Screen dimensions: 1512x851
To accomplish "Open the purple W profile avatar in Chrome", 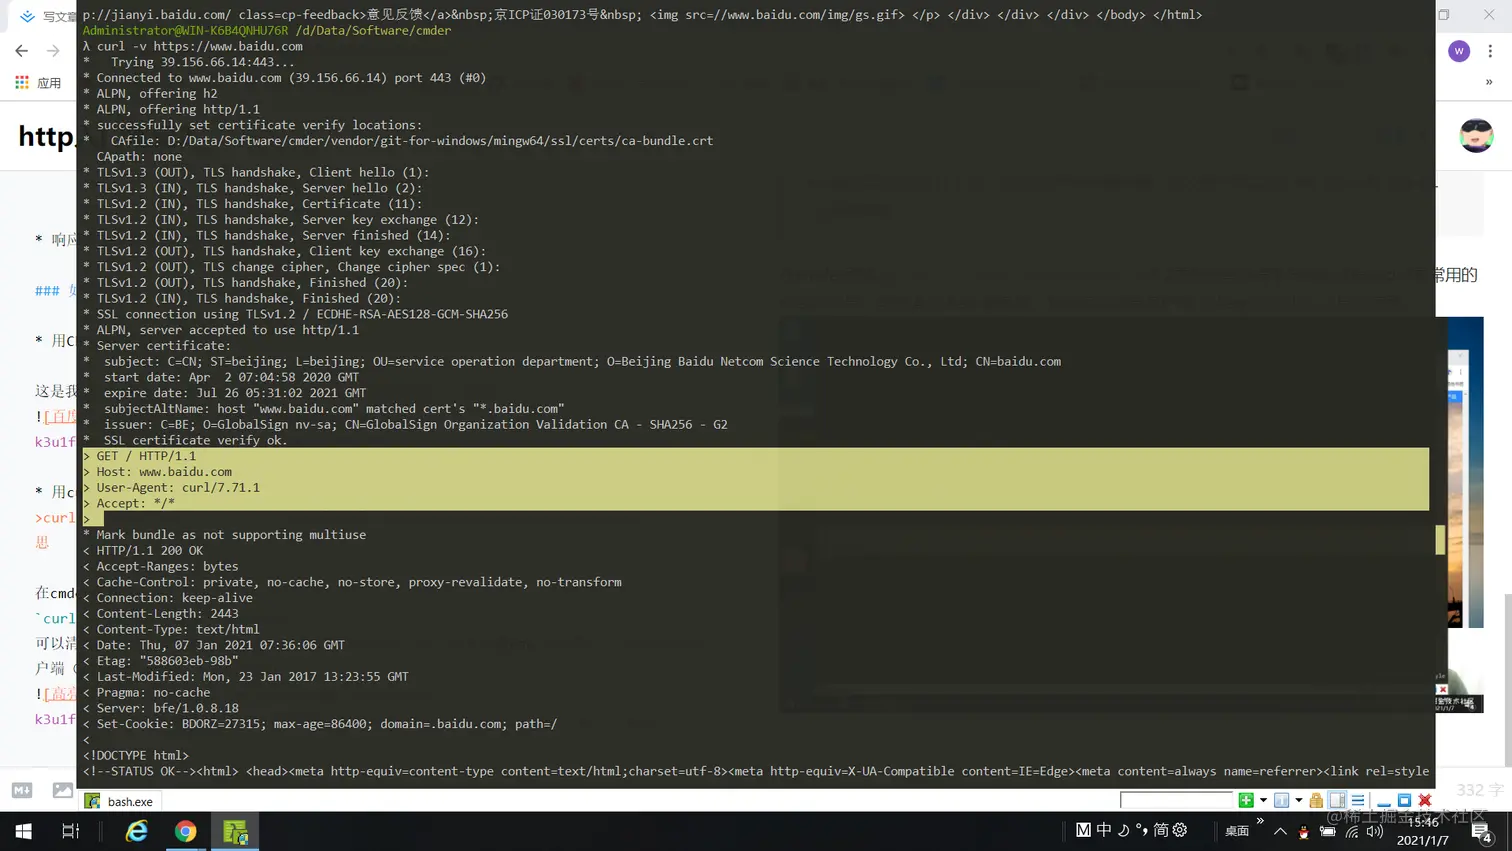I will [1459, 51].
